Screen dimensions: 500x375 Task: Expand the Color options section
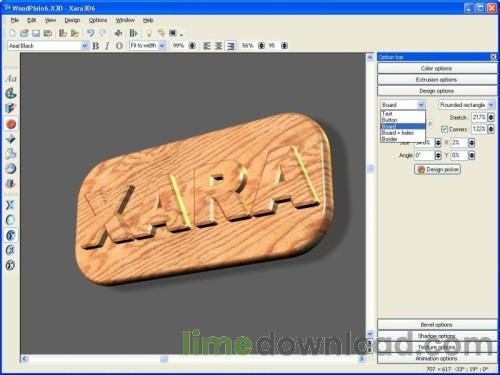pos(437,68)
